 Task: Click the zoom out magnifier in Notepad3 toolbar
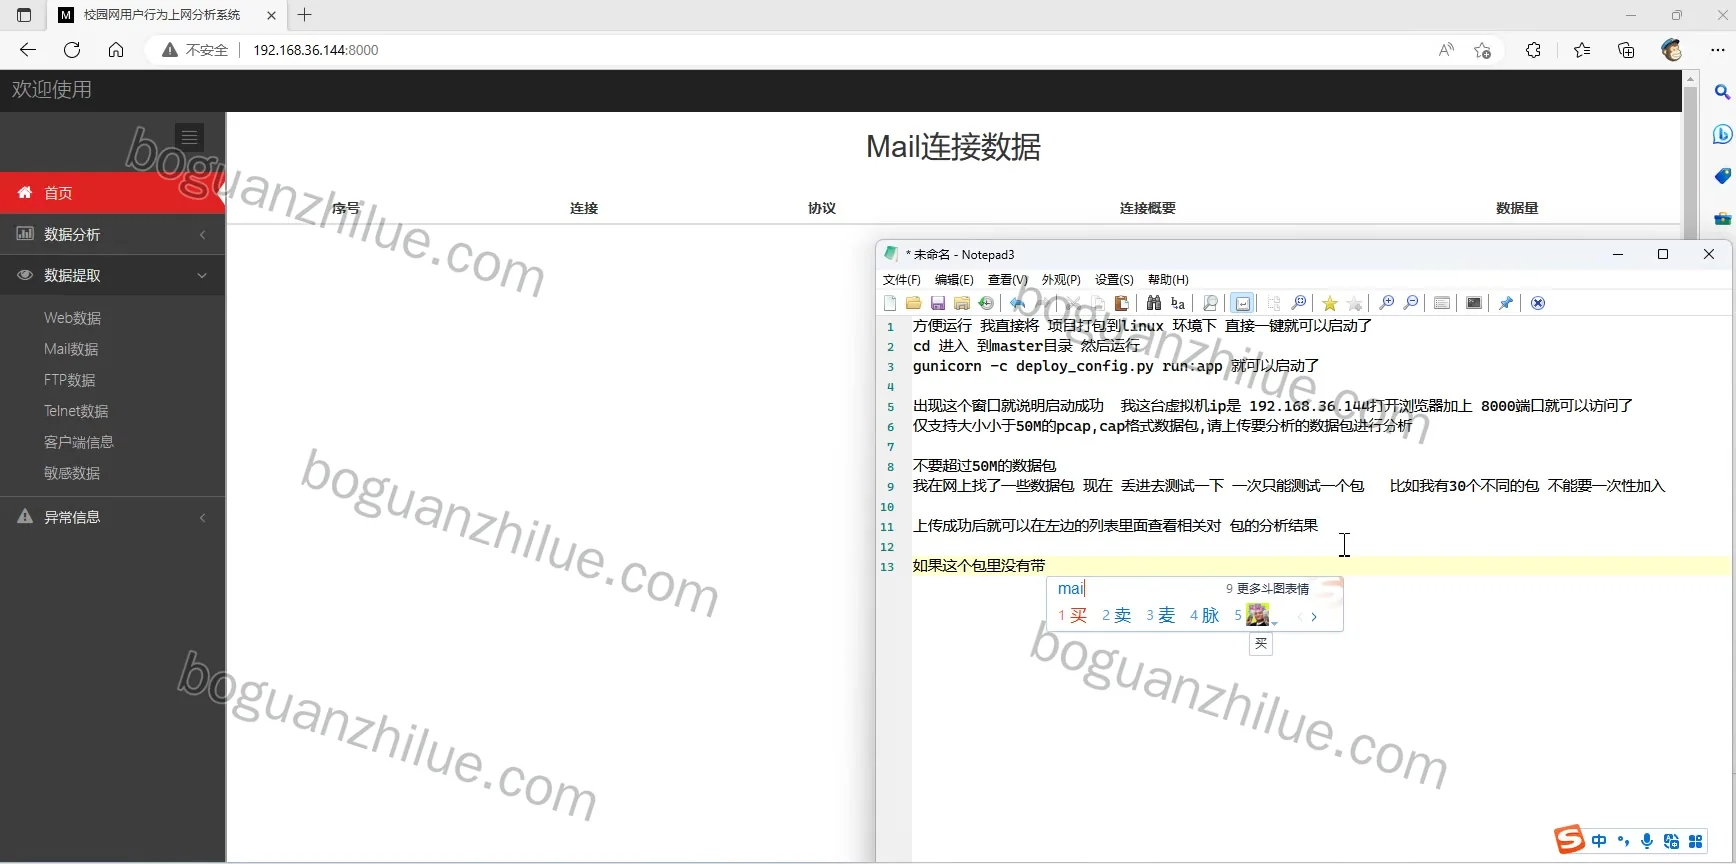1410,303
